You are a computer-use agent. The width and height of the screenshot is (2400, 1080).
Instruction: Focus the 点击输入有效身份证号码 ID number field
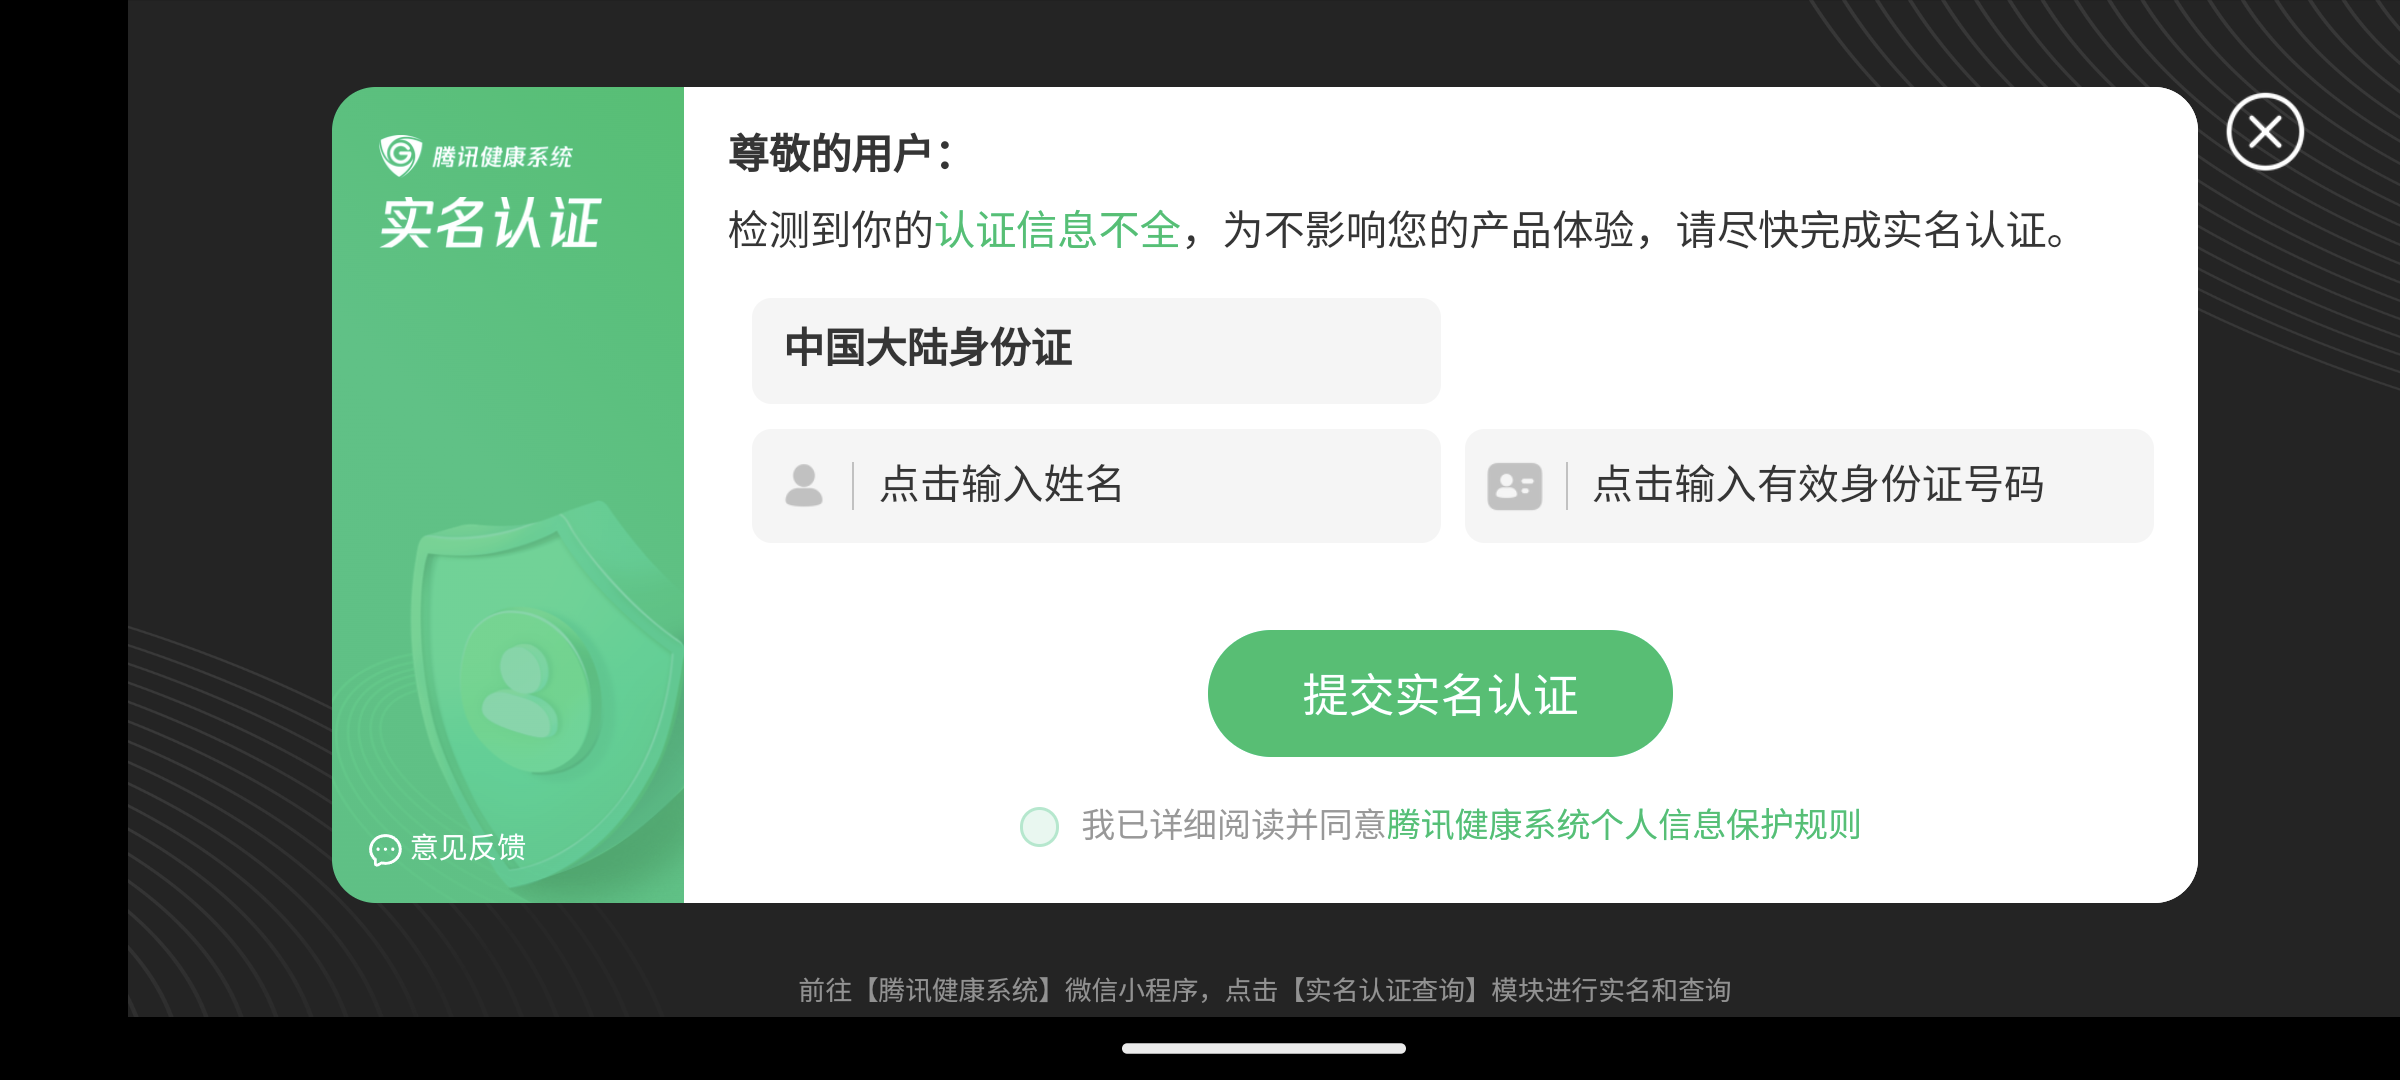1809,486
